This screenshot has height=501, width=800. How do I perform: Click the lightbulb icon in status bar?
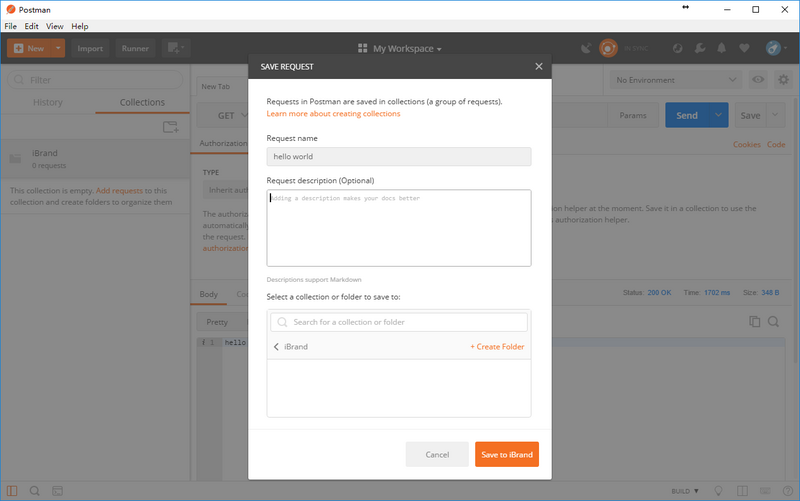(718, 491)
